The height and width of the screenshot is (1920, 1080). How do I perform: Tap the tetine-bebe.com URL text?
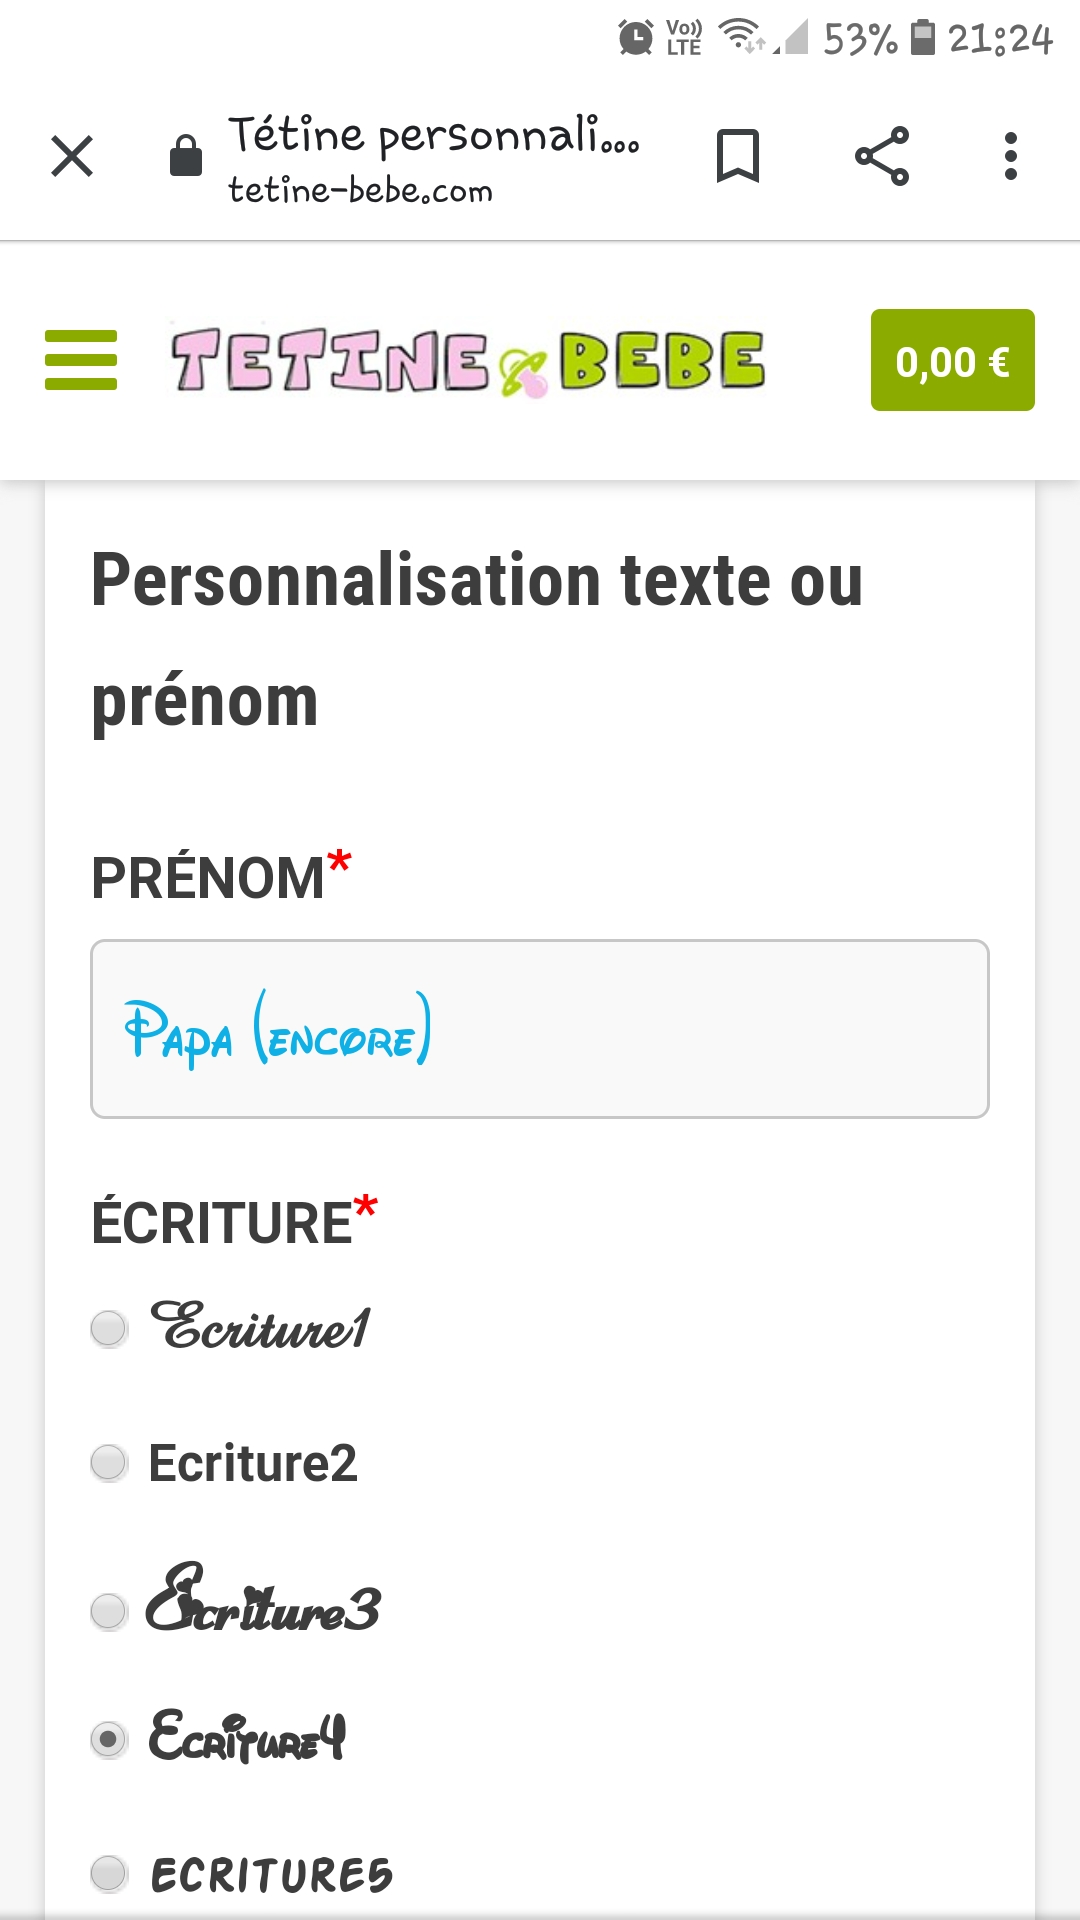360,190
